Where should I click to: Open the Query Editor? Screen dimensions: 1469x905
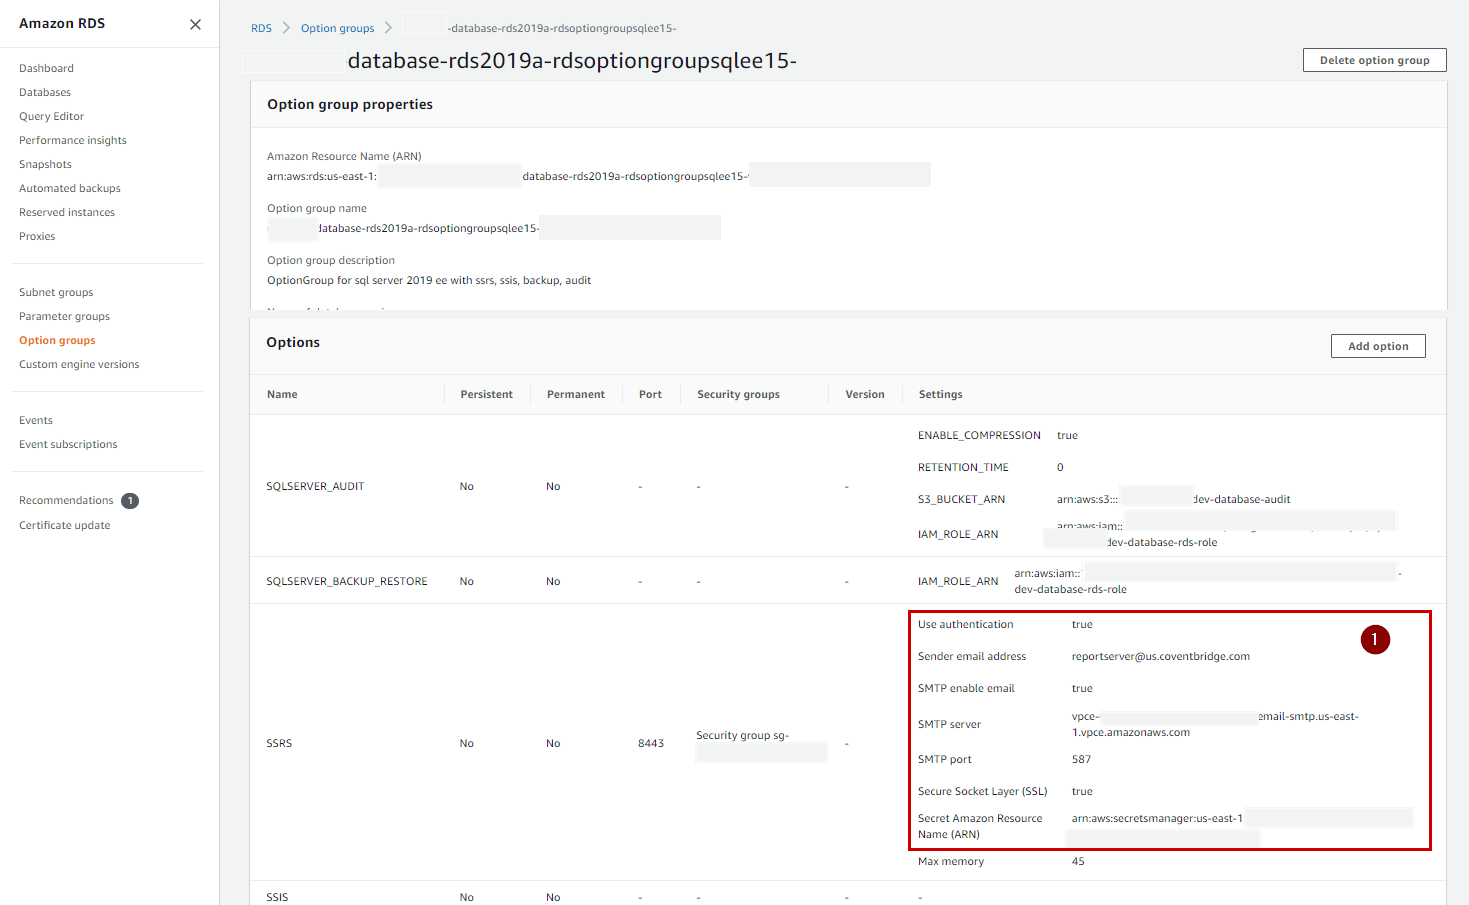click(49, 115)
